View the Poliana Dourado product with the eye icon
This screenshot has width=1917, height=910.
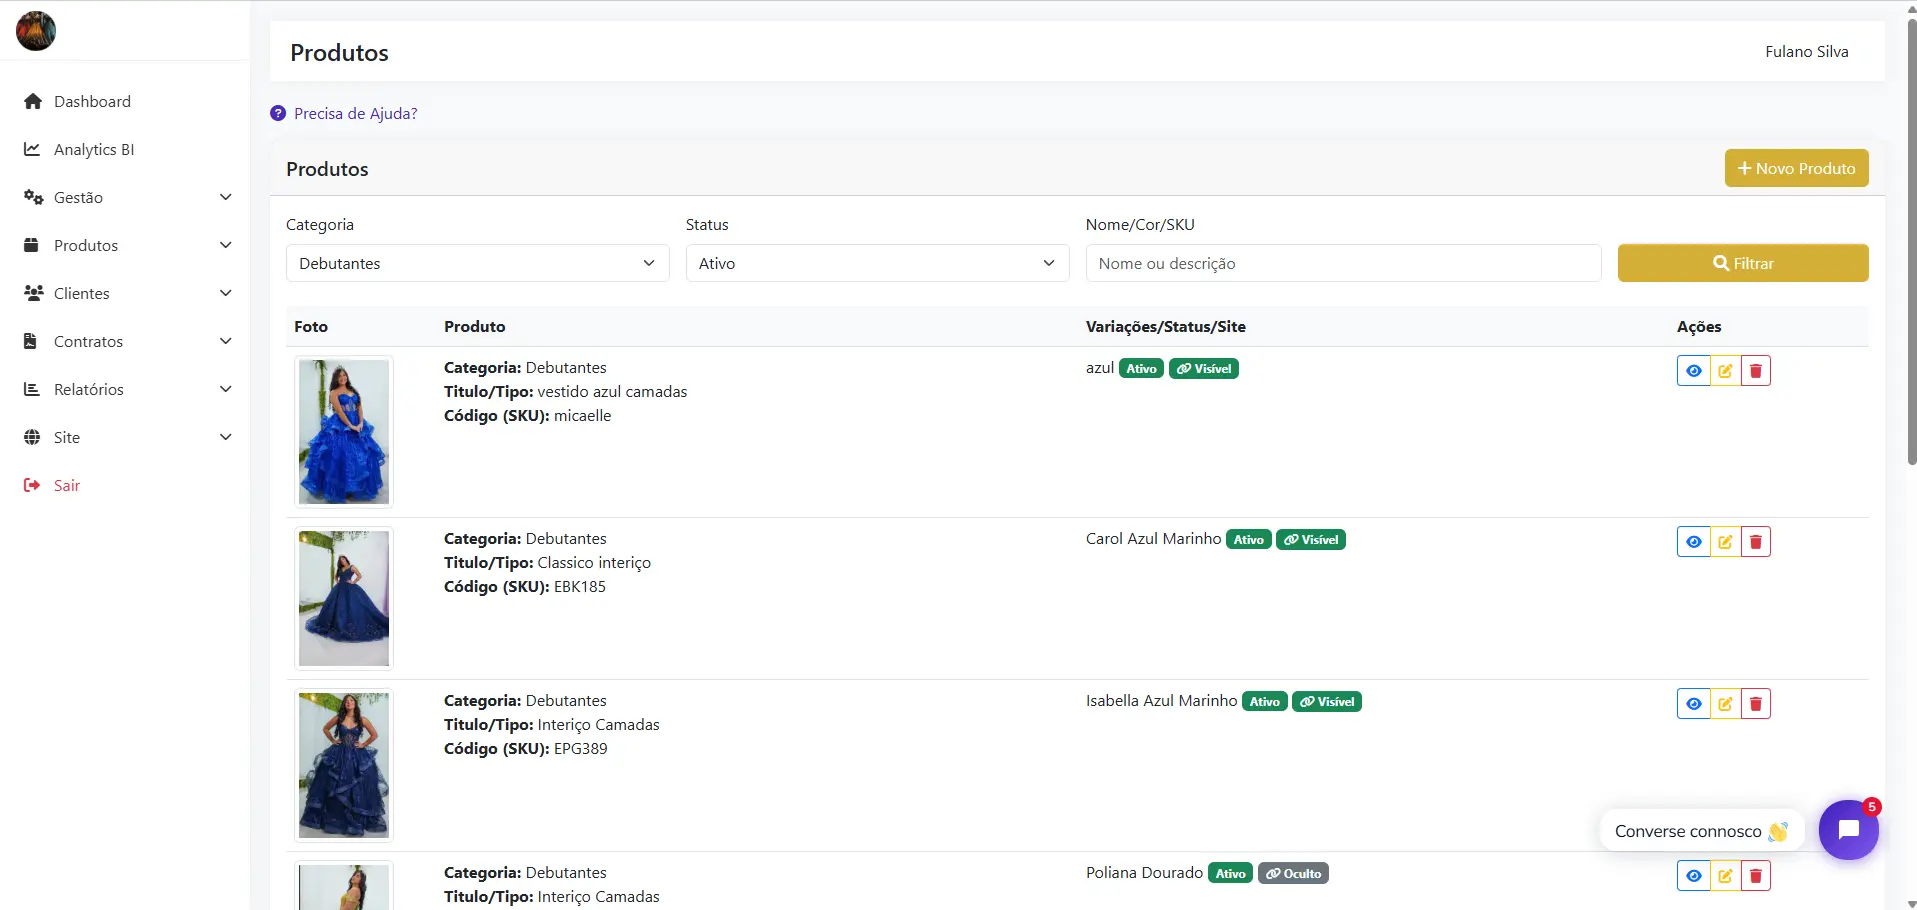(1694, 876)
